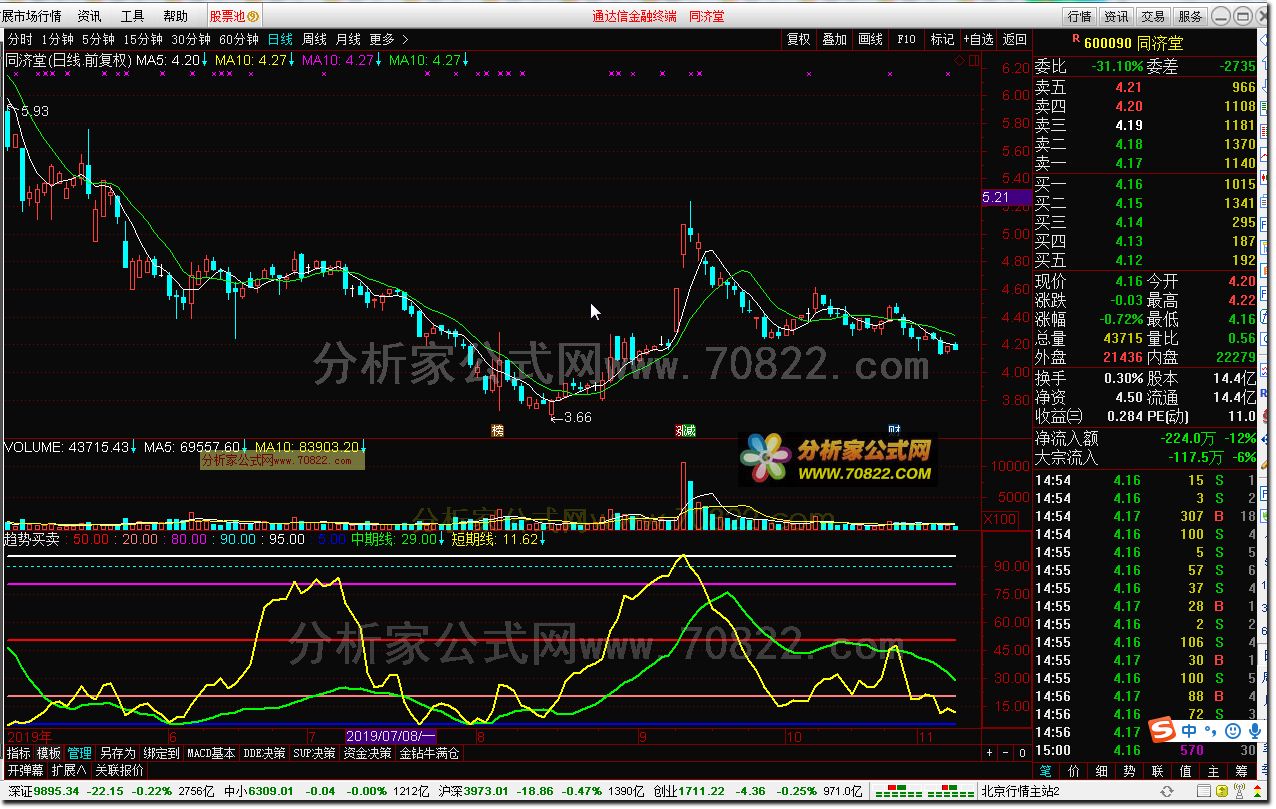The image size is (1276, 809).
Task: Open the 资讯 menu in menu bar
Action: [x=89, y=16]
